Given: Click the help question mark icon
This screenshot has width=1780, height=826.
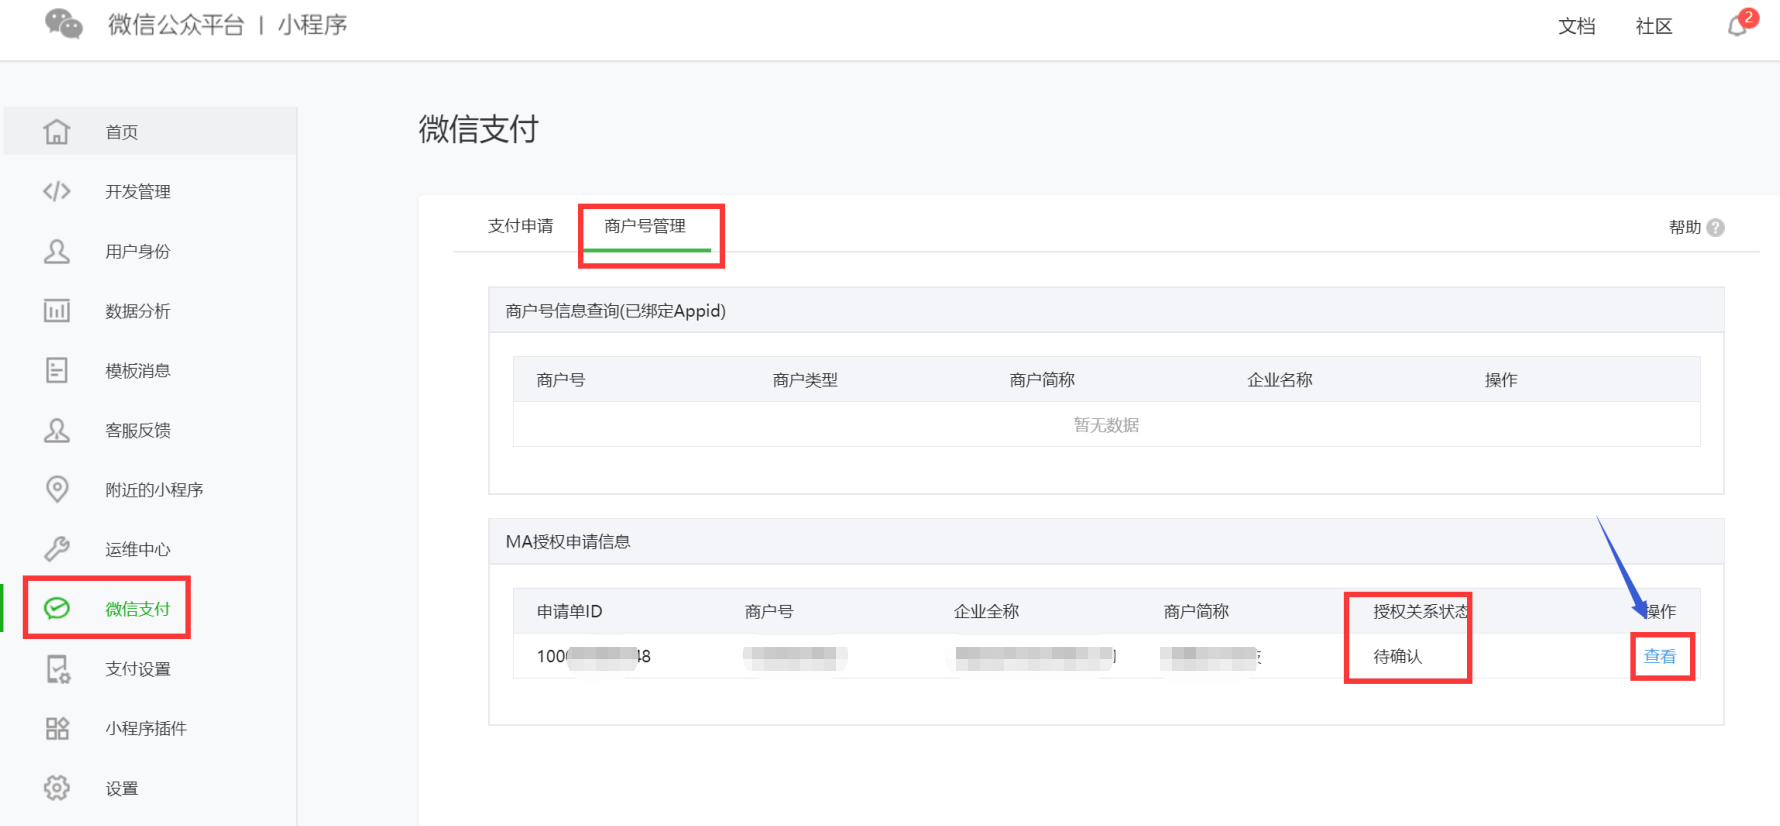Looking at the screenshot, I should [1716, 227].
